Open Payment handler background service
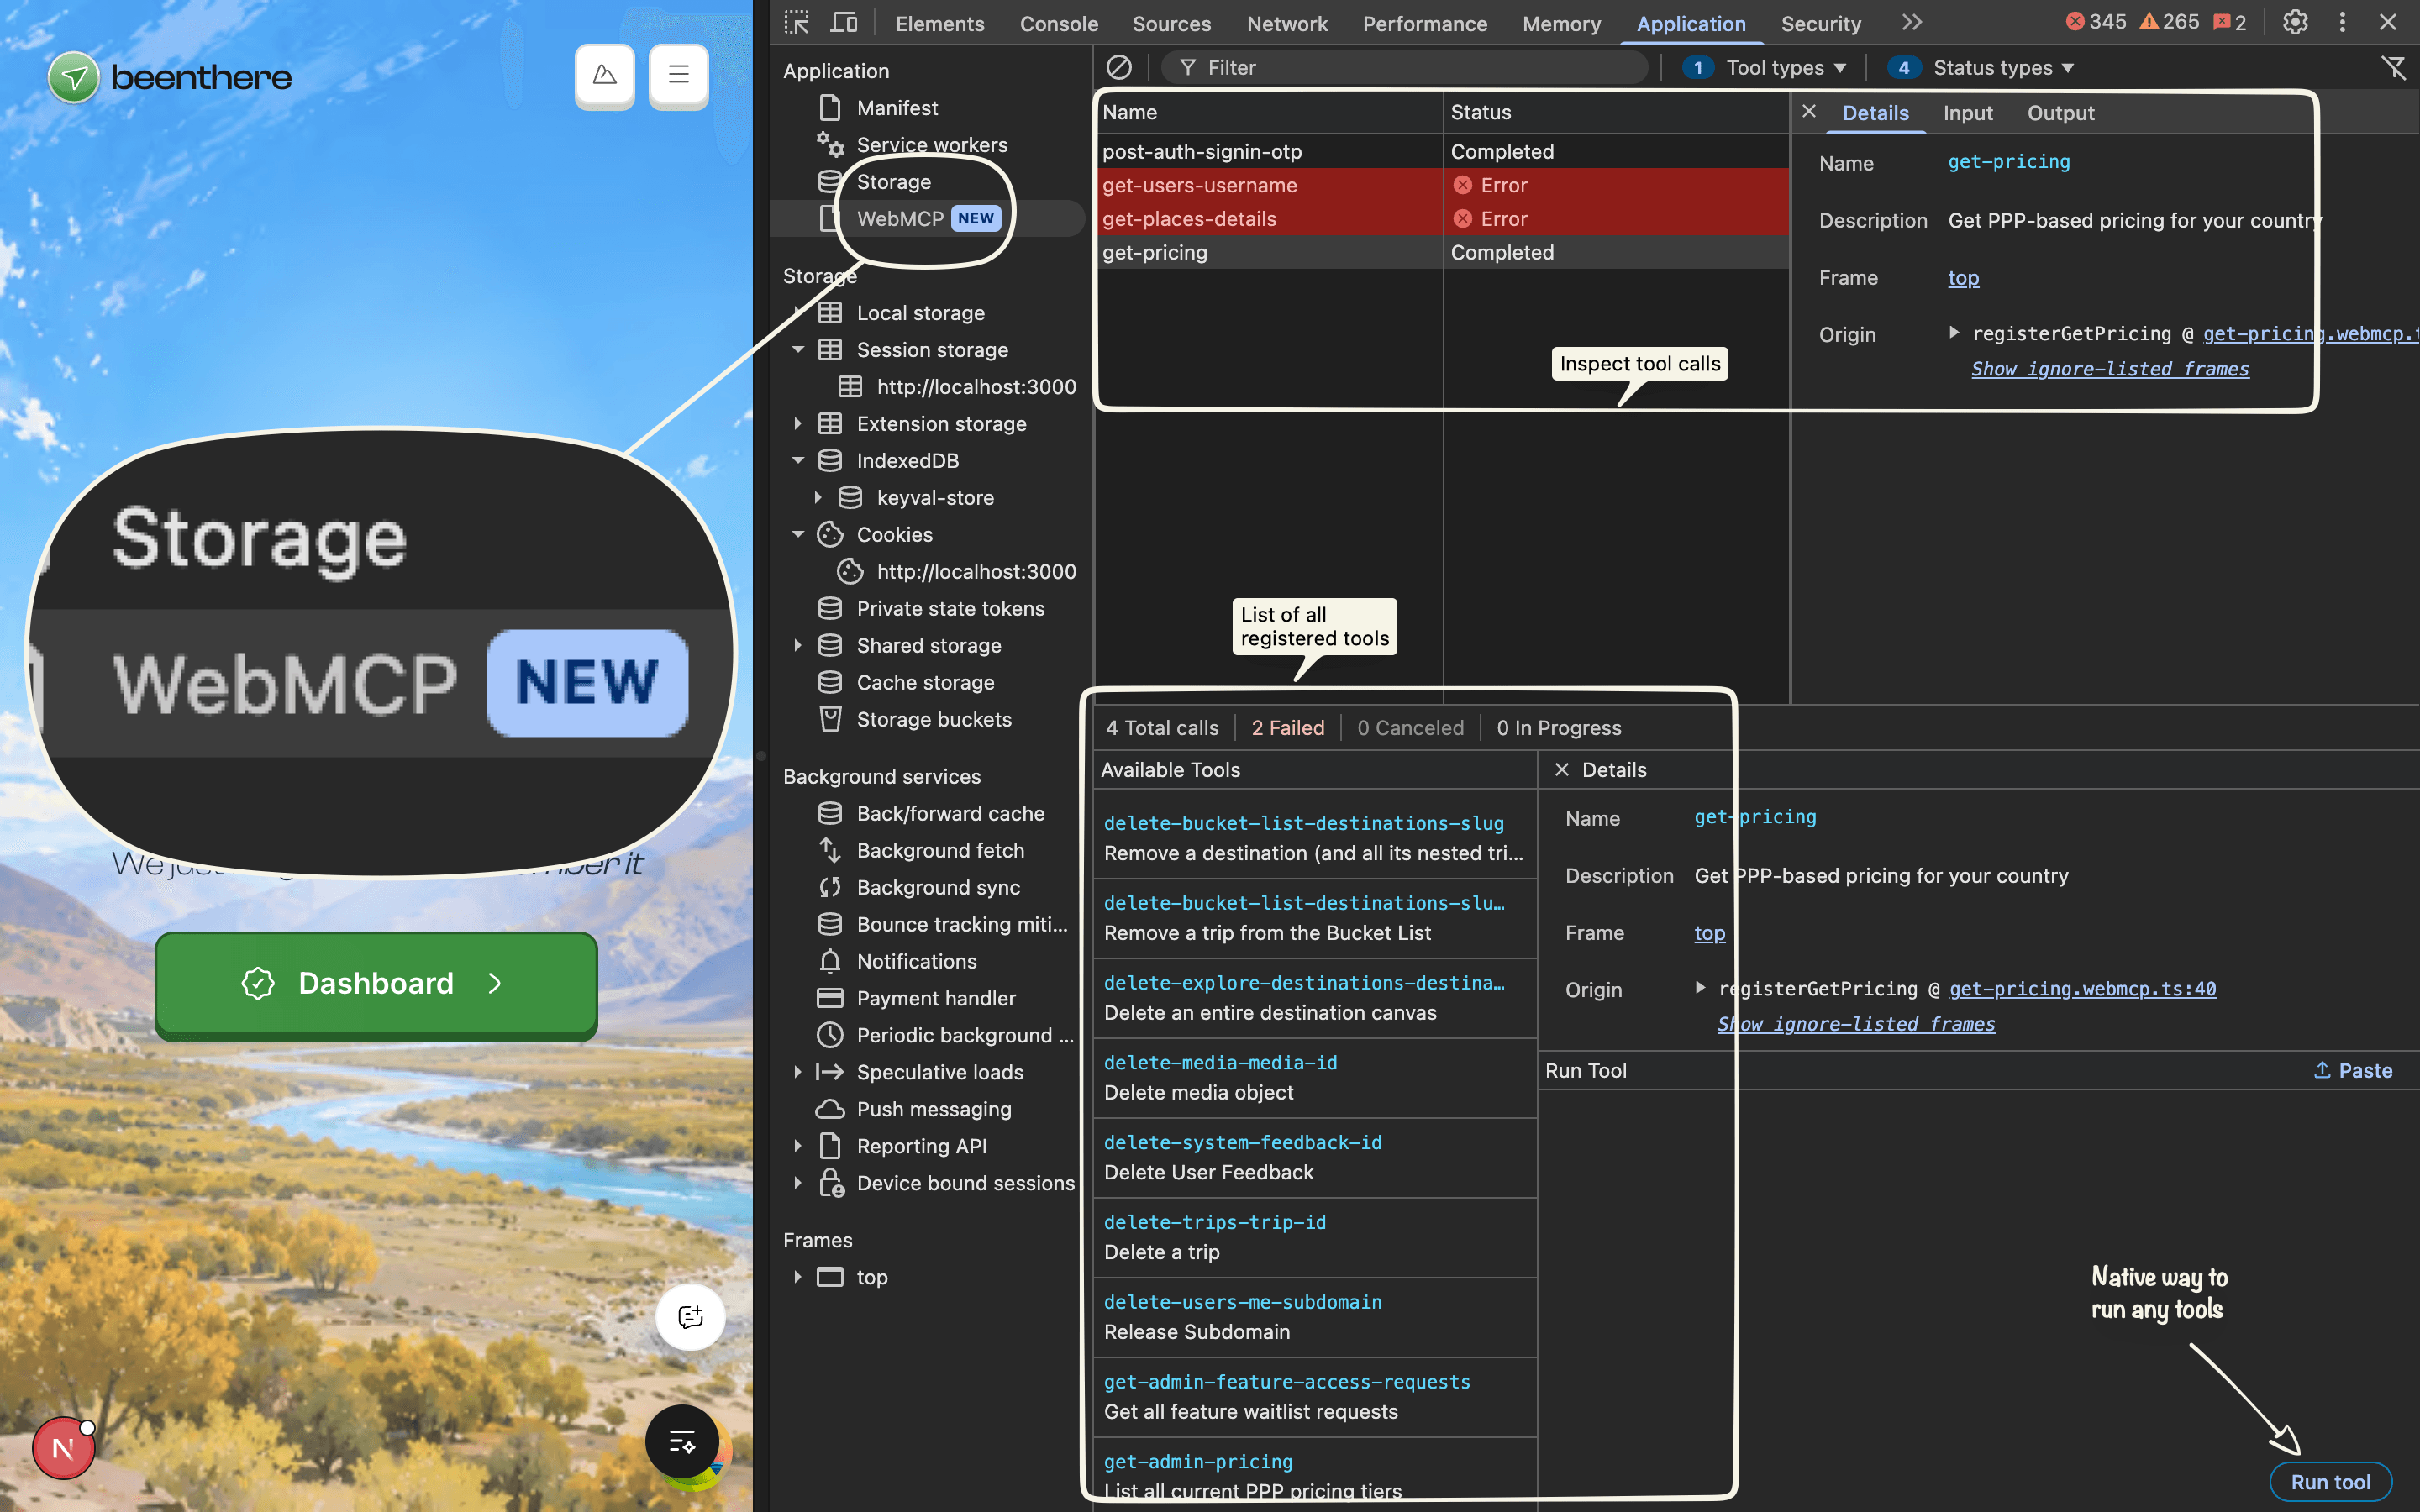Viewport: 2420px width, 1512px height. pos(935,998)
